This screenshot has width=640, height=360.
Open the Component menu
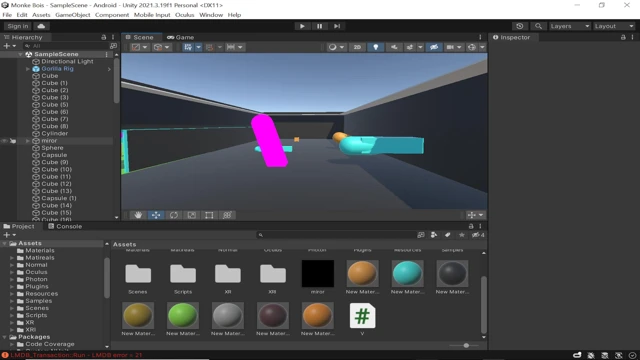[x=112, y=15]
